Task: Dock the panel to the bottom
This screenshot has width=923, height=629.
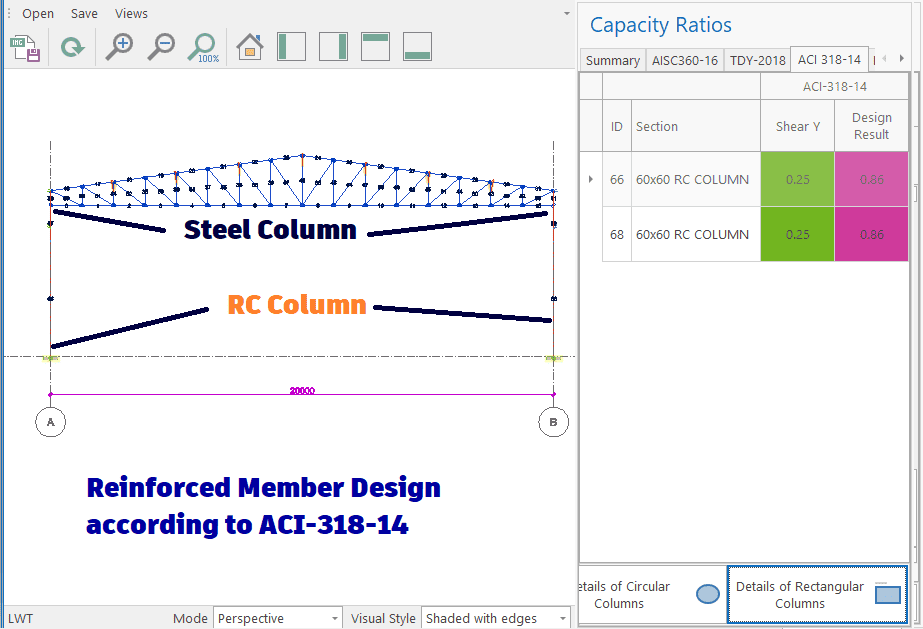Action: [417, 47]
